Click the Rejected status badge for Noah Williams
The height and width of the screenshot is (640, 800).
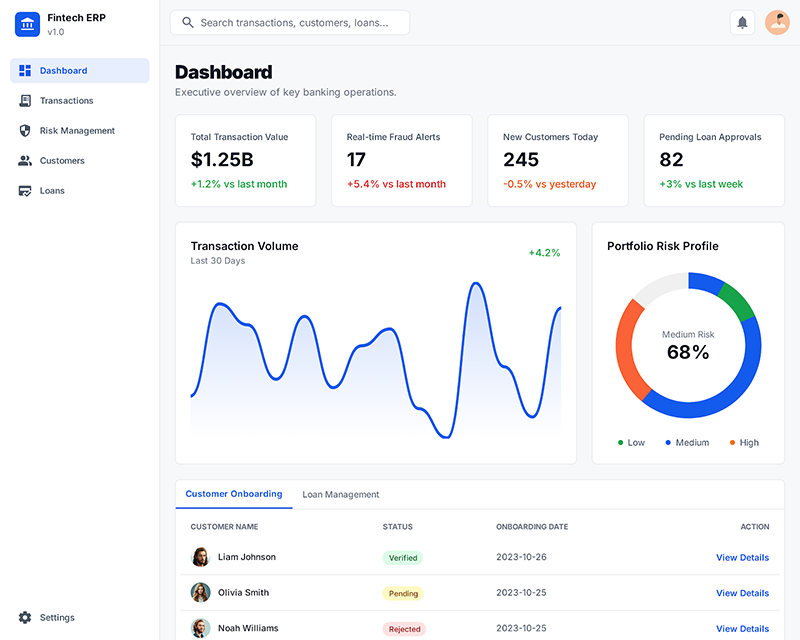[403, 628]
